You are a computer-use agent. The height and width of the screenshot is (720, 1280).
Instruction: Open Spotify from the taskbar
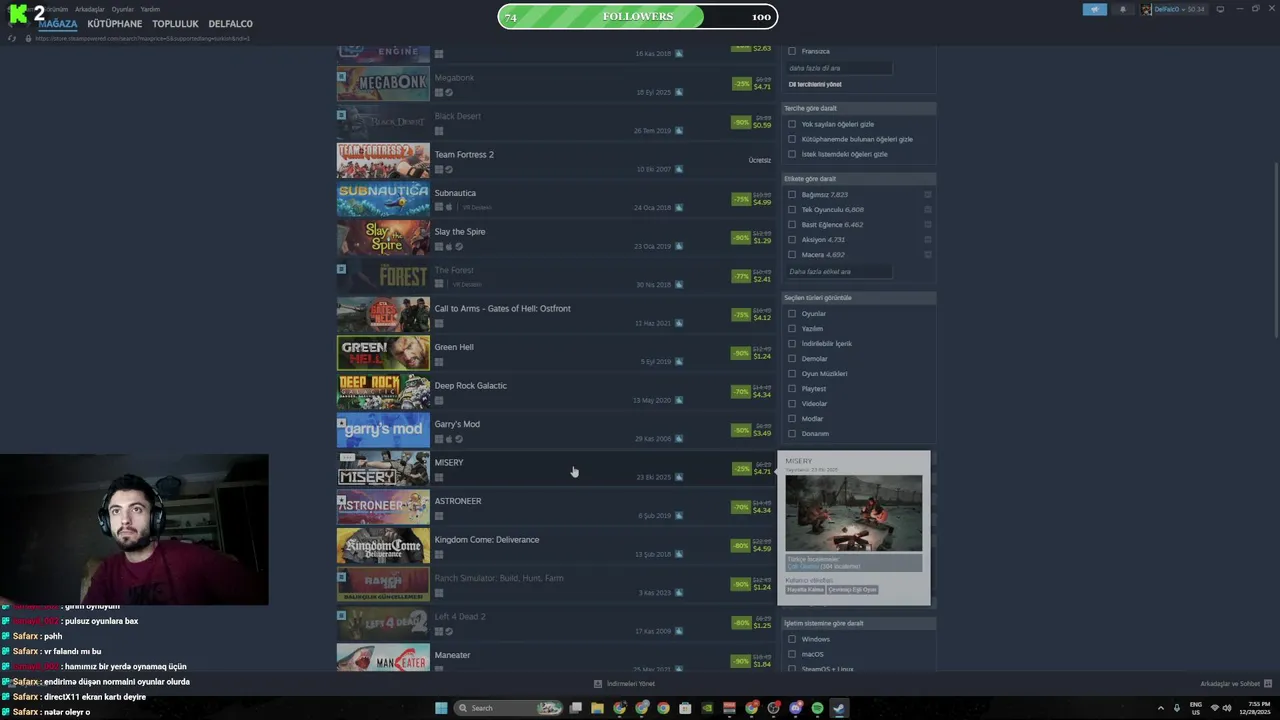[817, 708]
